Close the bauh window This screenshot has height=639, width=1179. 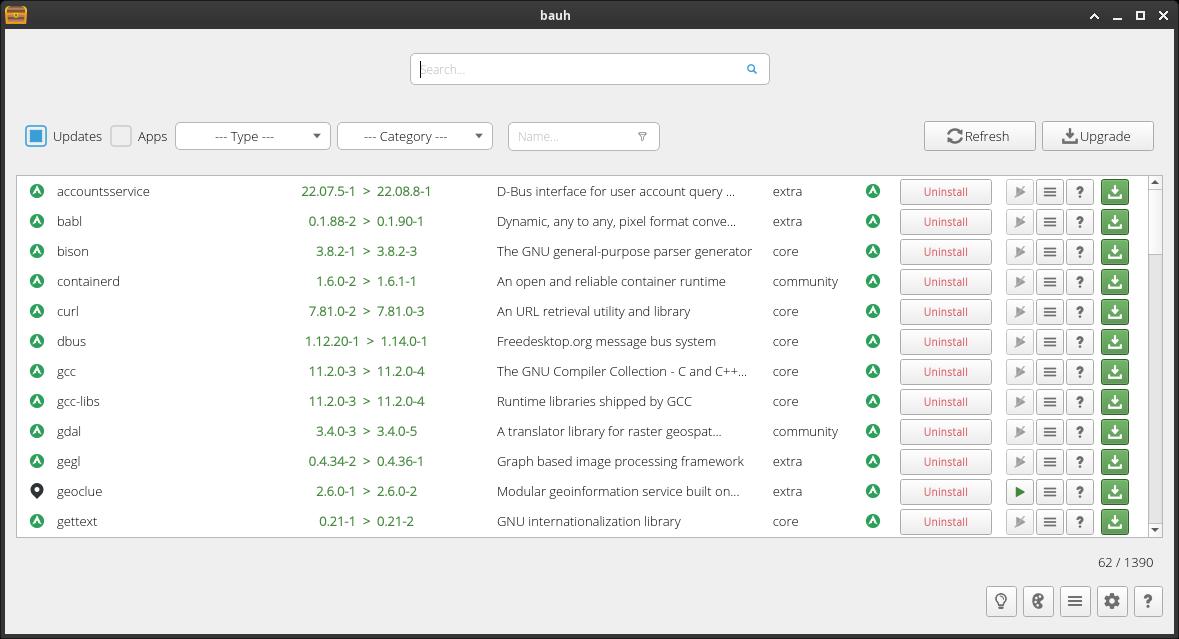coord(1162,15)
